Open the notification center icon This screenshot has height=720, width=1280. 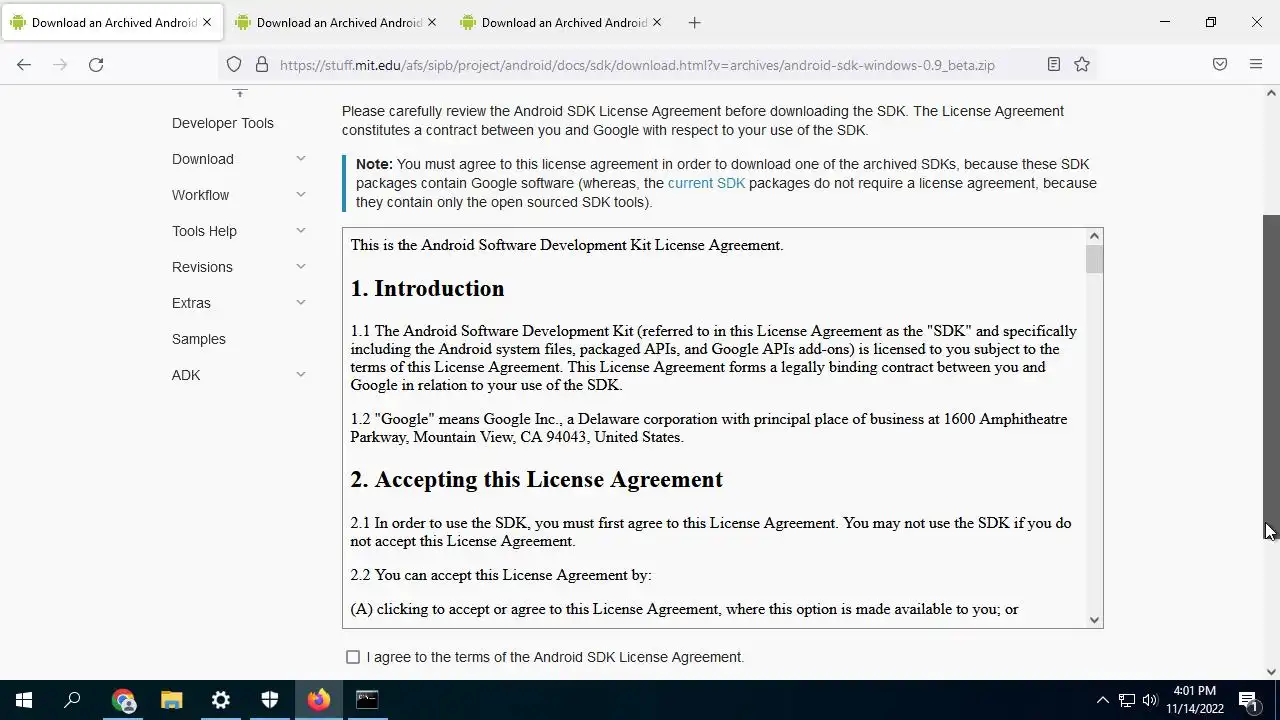point(1249,700)
